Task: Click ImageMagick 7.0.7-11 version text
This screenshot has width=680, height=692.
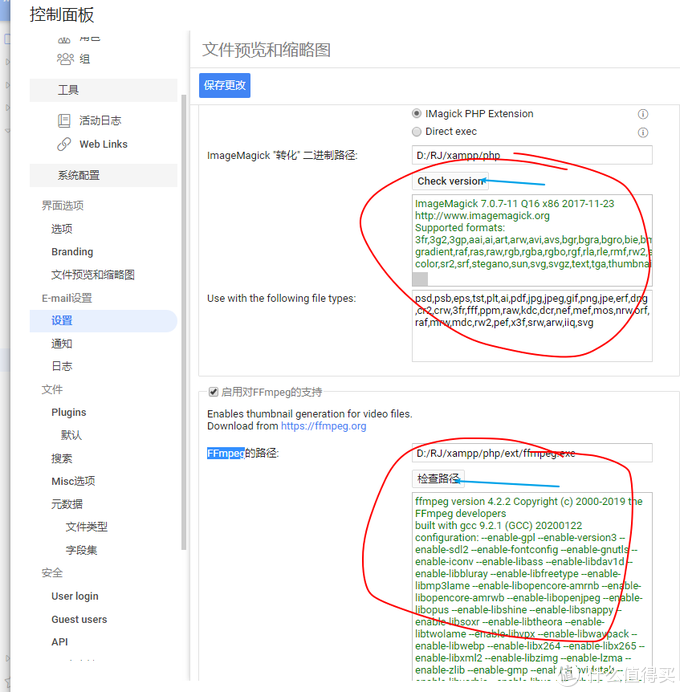Action: click(515, 203)
